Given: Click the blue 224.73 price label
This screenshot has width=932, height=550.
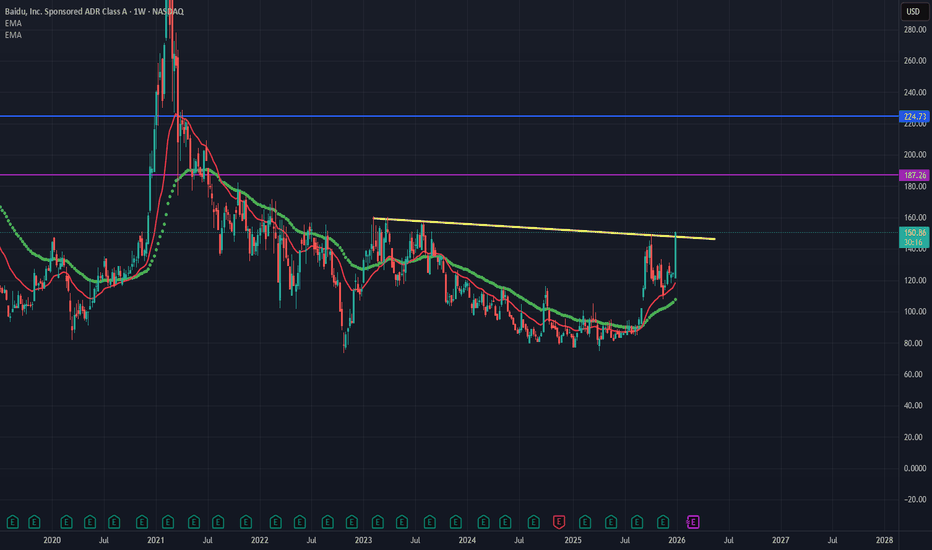Looking at the screenshot, I should [914, 116].
